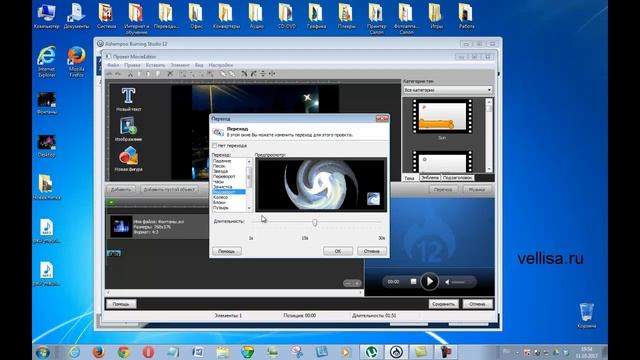The height and width of the screenshot is (360, 640).
Task: Click the Redo toolbar icon
Action: point(118,74)
